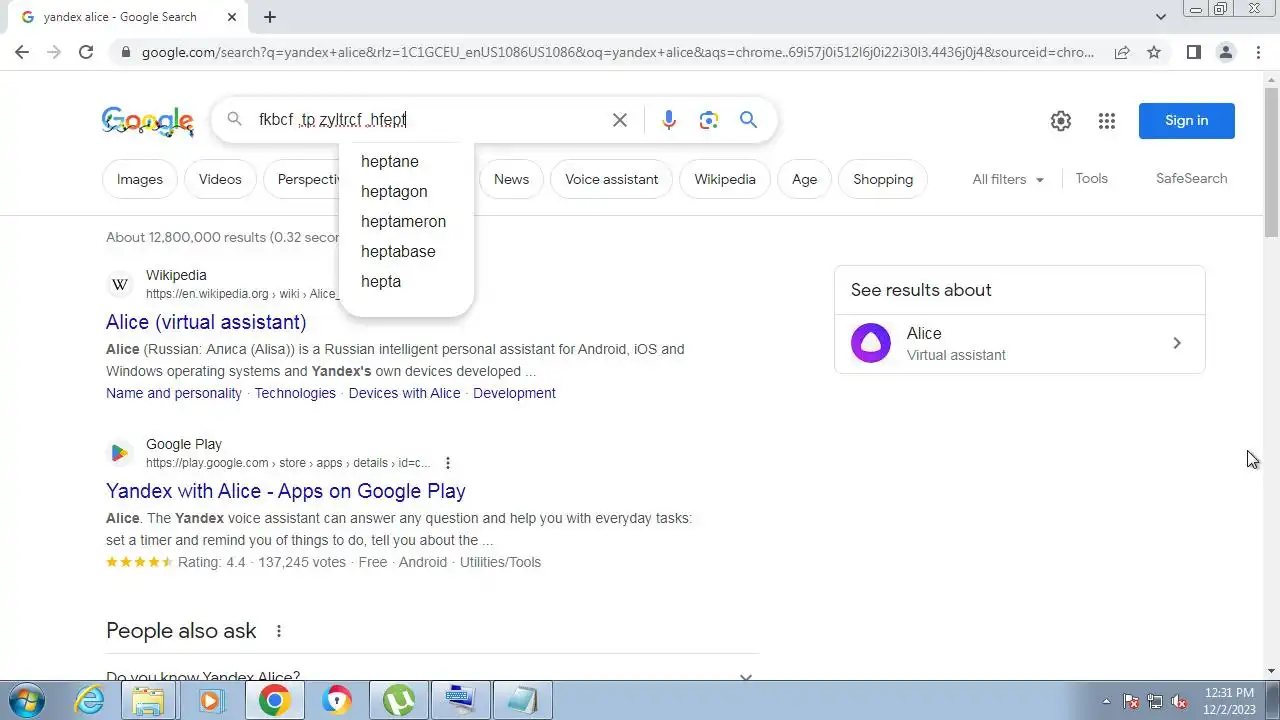
Task: Click the Chrome address bar URL
Action: [617, 52]
